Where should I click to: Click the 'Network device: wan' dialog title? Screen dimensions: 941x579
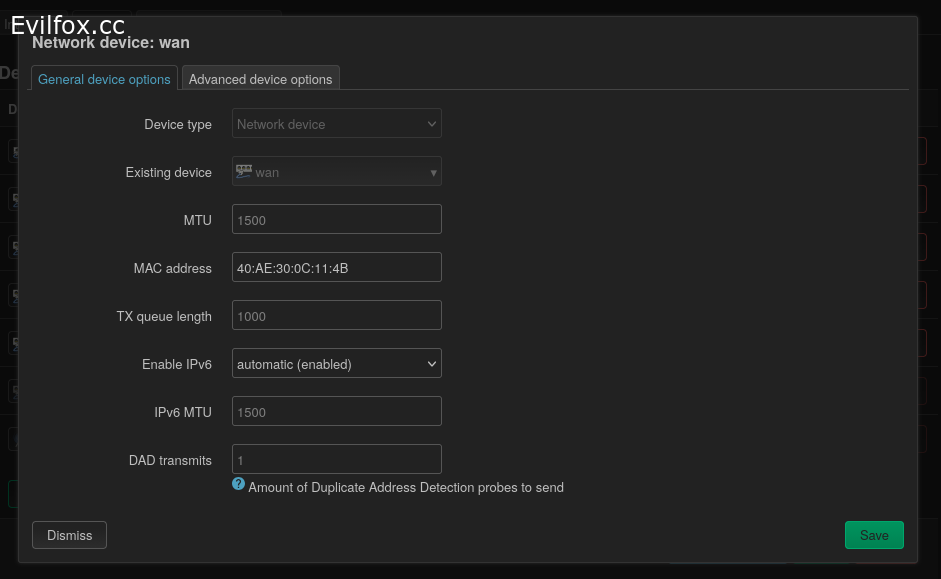click(x=111, y=43)
